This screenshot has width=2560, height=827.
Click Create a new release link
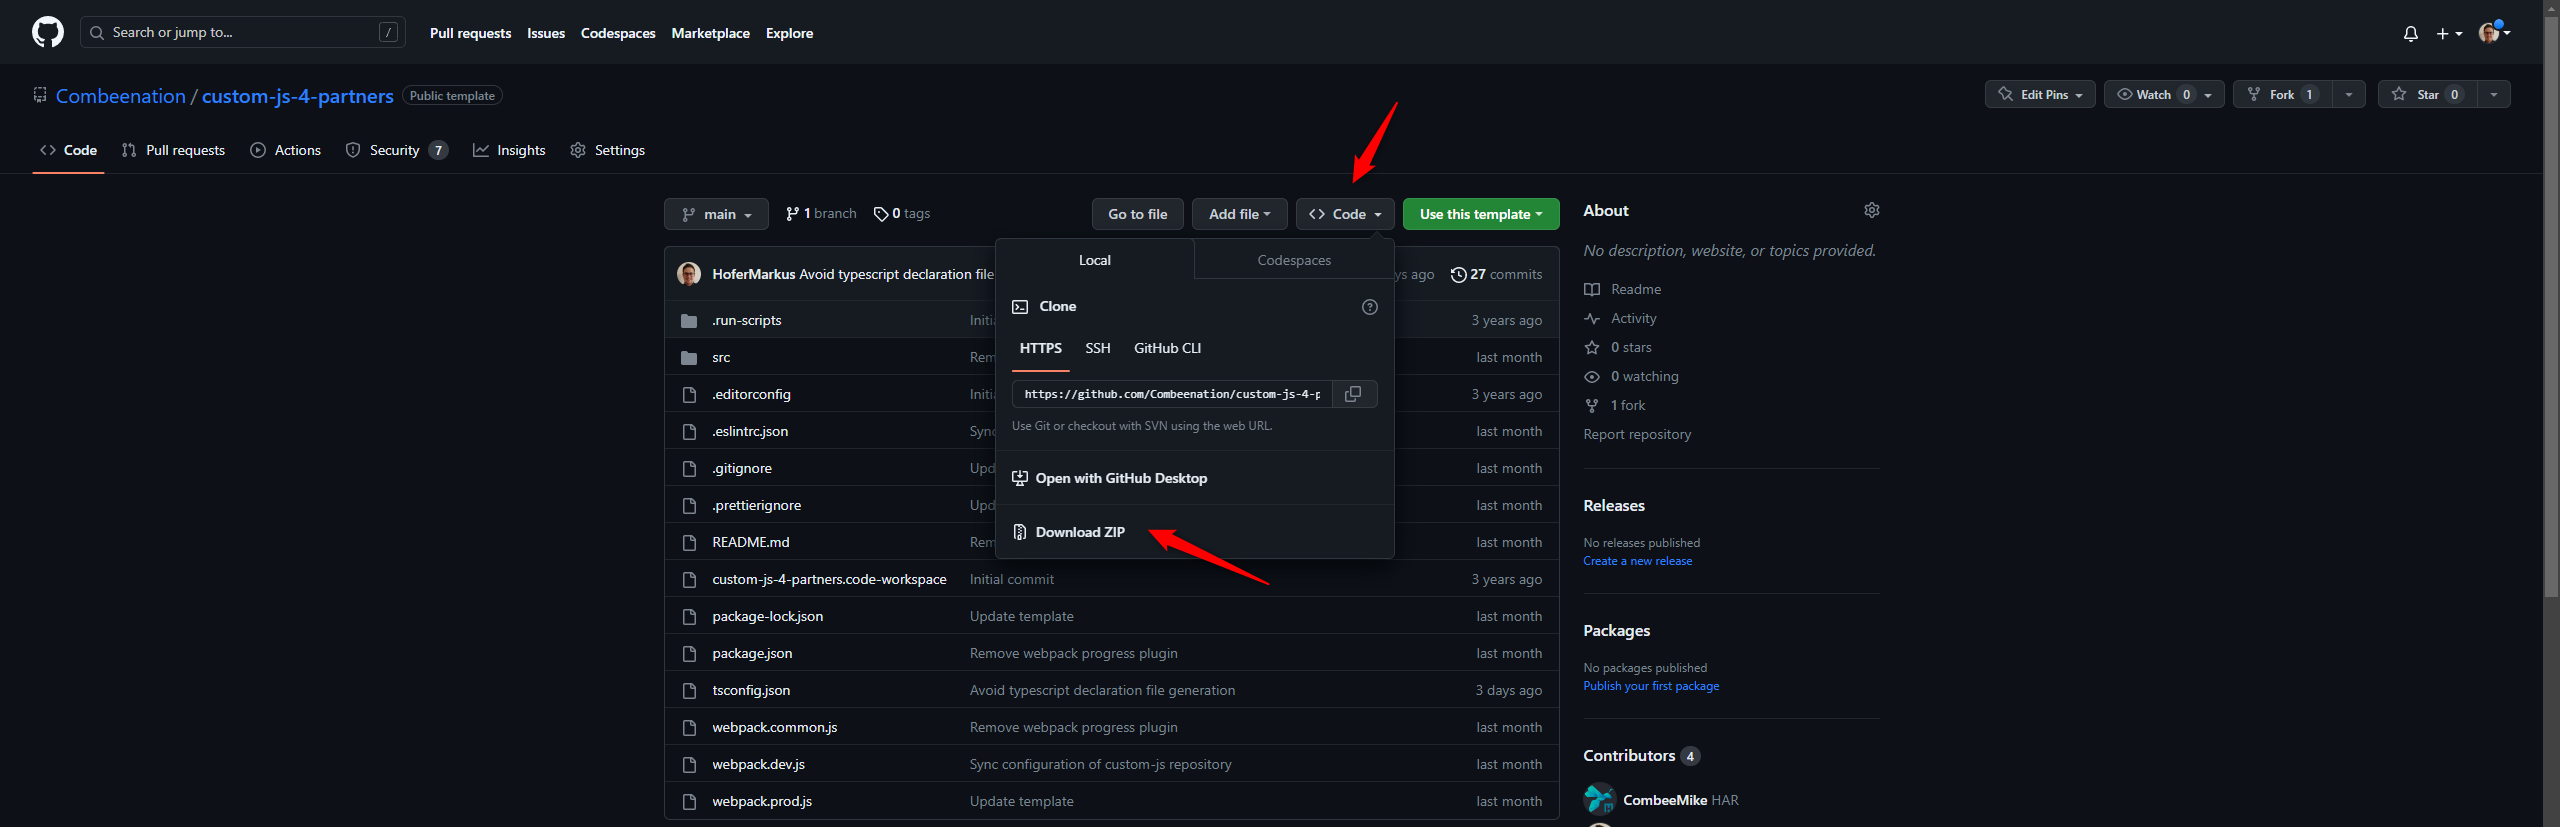[1637, 561]
